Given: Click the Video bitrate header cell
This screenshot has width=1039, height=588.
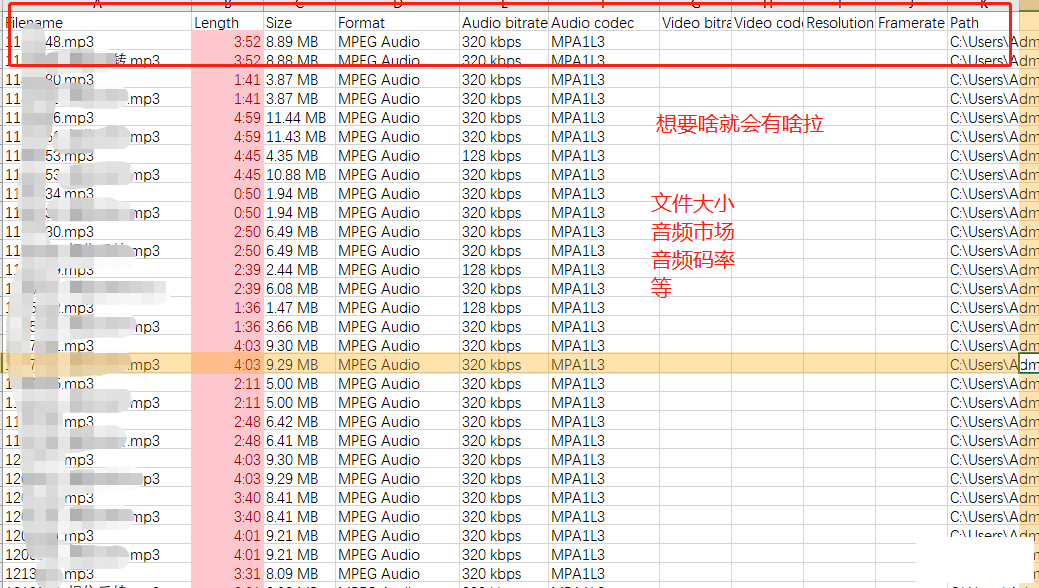Looking at the screenshot, I should [695, 23].
